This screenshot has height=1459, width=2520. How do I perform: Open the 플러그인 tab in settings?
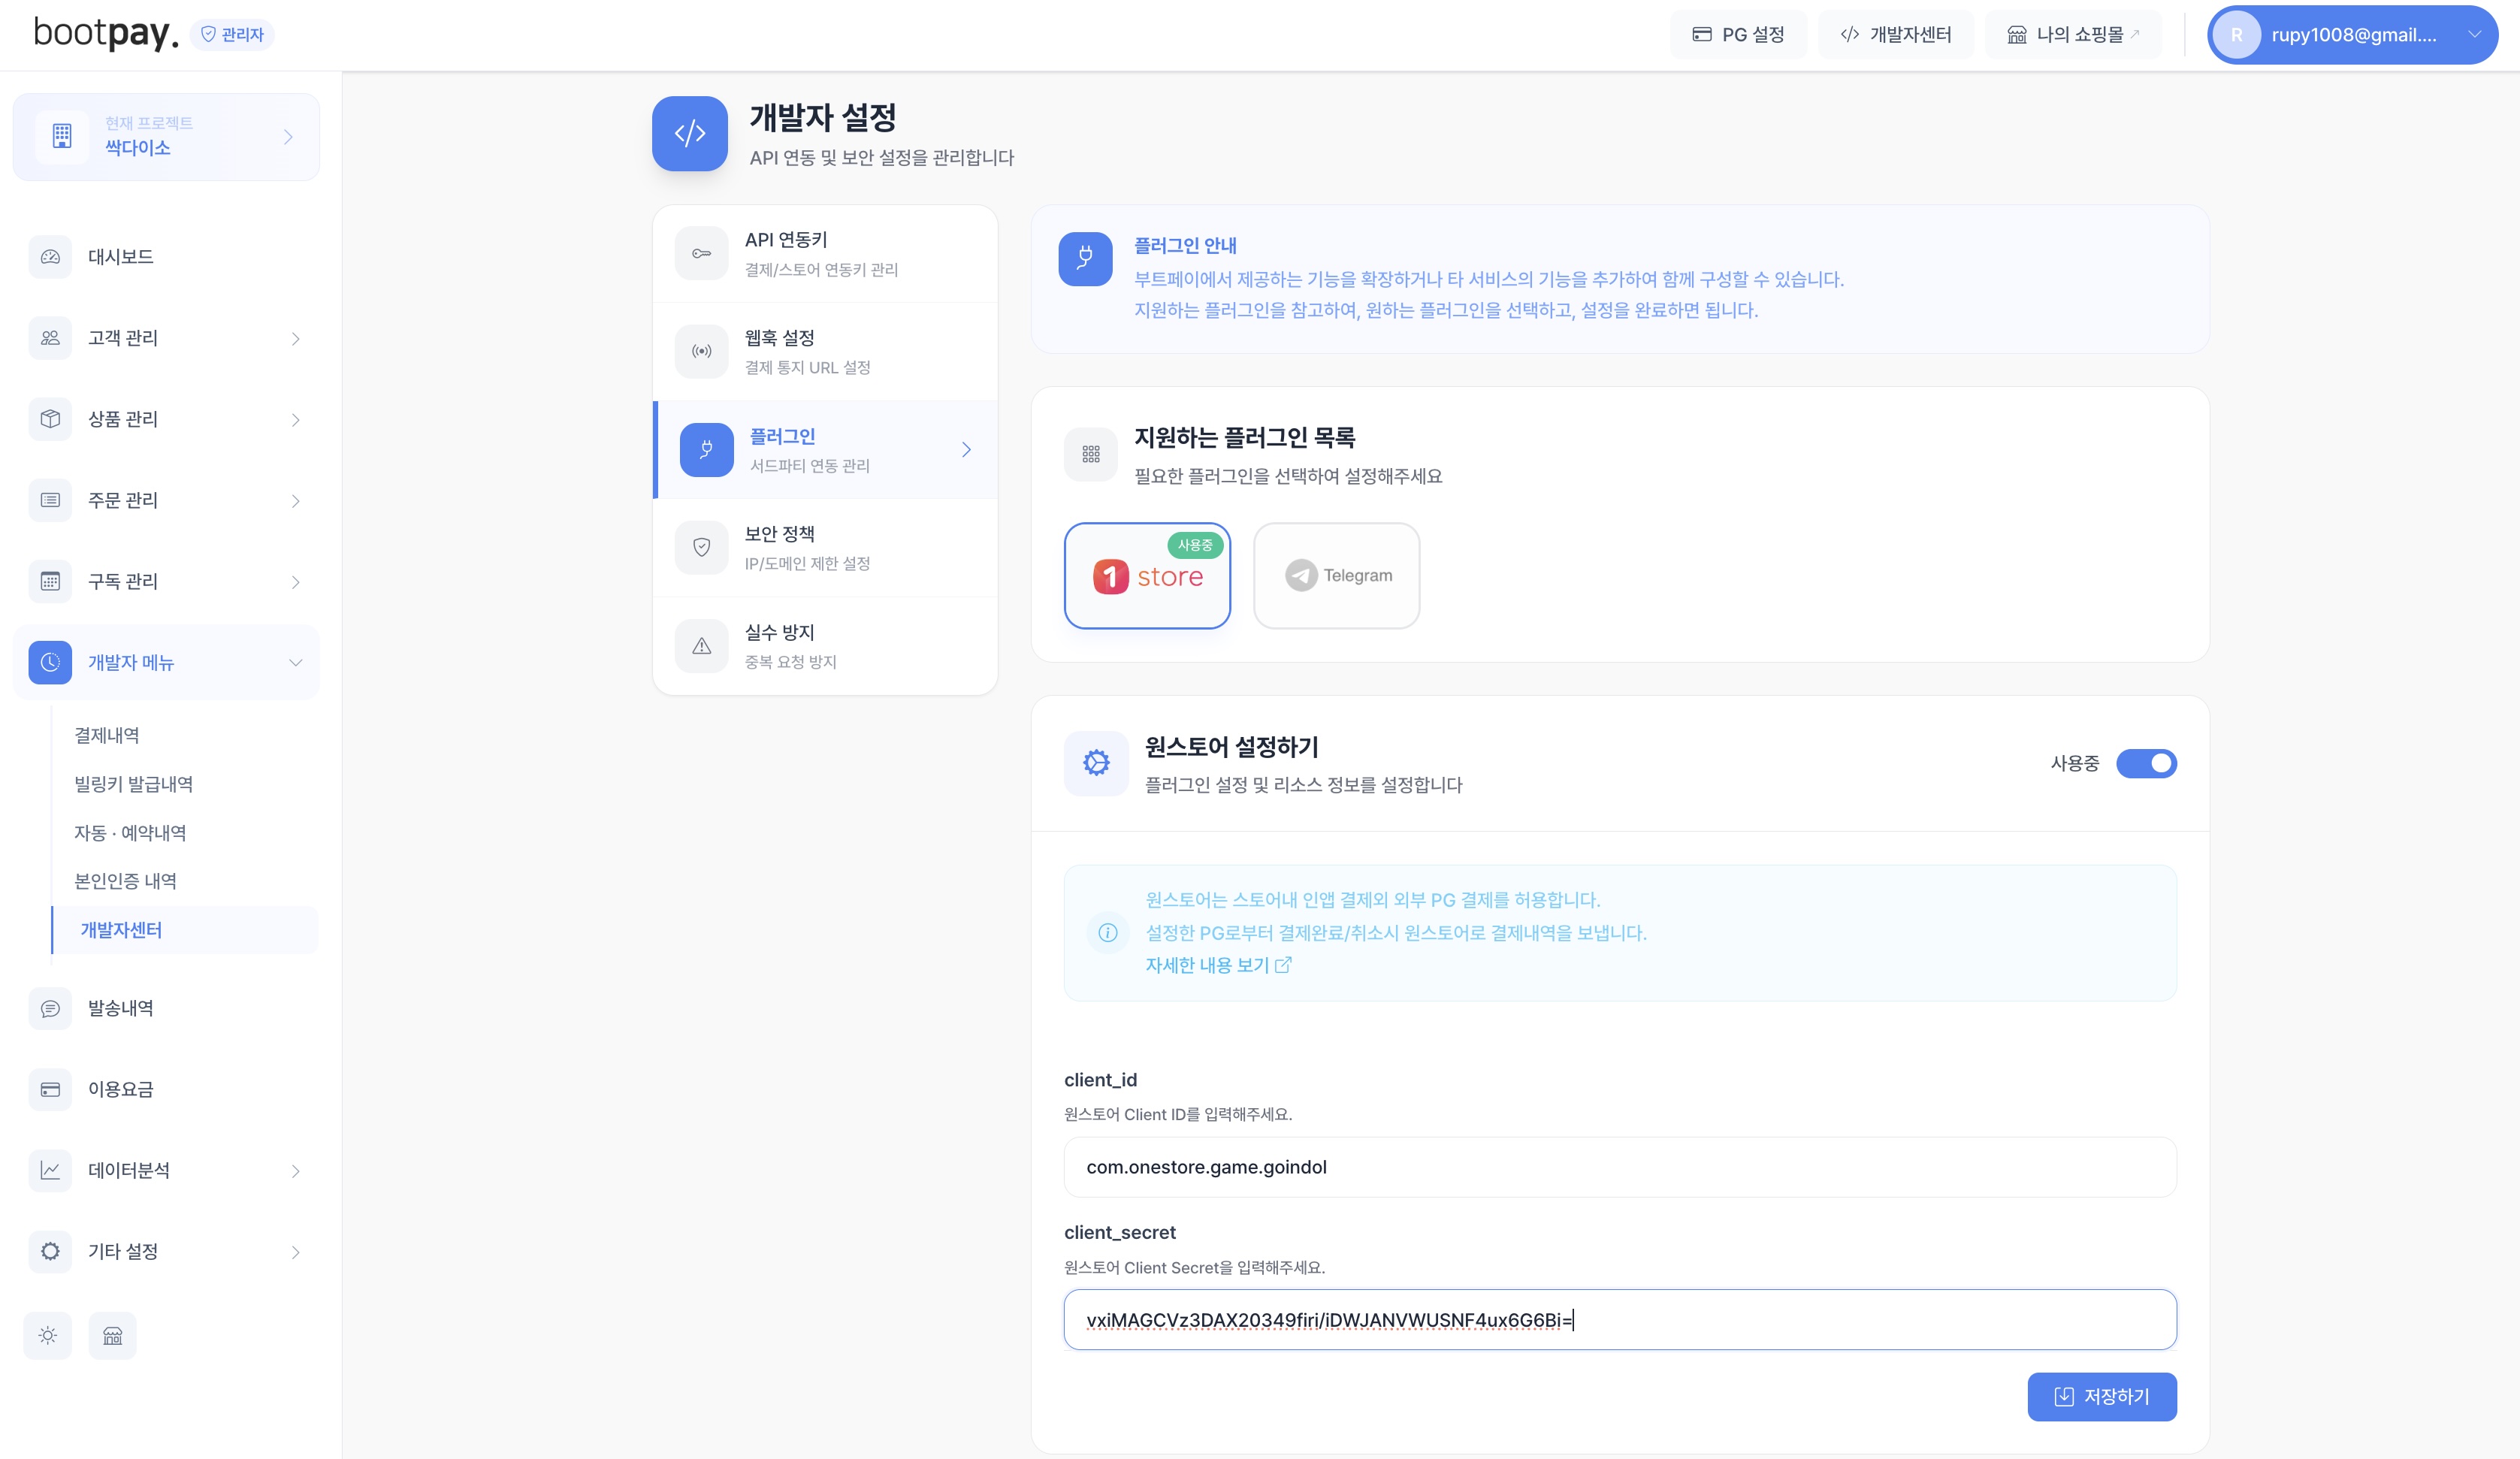[824, 449]
